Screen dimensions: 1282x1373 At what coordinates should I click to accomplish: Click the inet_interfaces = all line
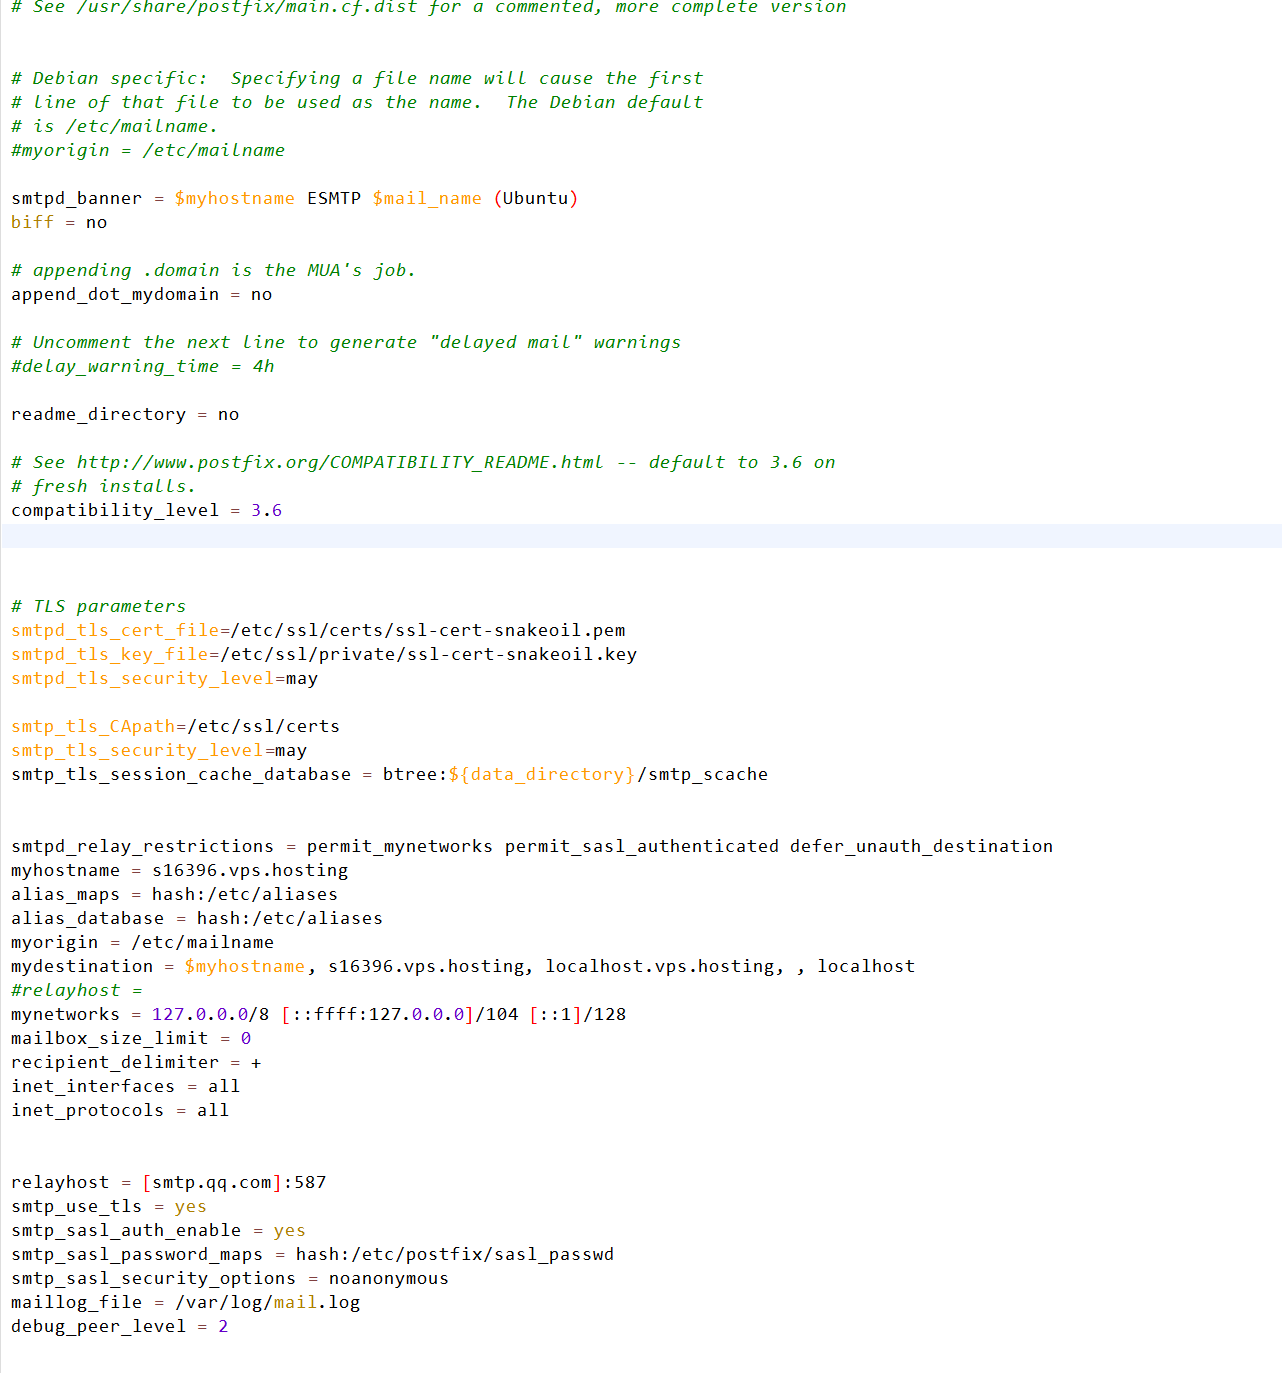tap(125, 1086)
